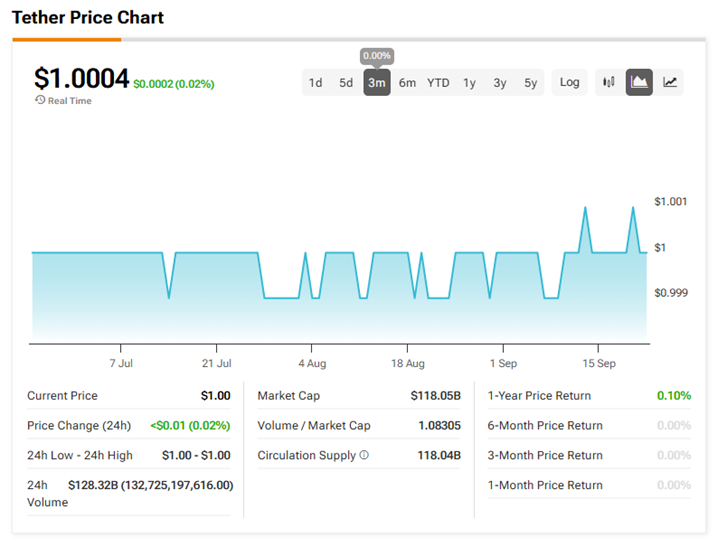Click the 1-Year Price Return label

pyautogui.click(x=539, y=395)
